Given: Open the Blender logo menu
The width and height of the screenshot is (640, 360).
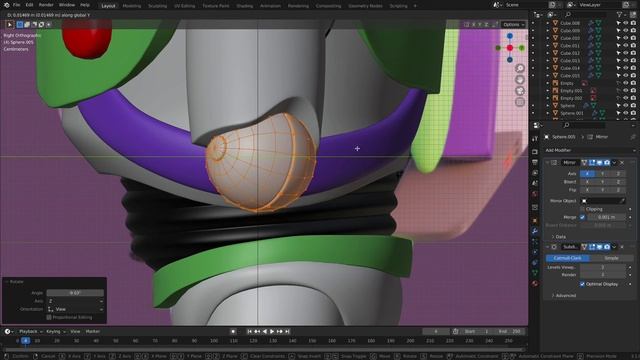Looking at the screenshot, I should 6,5.
